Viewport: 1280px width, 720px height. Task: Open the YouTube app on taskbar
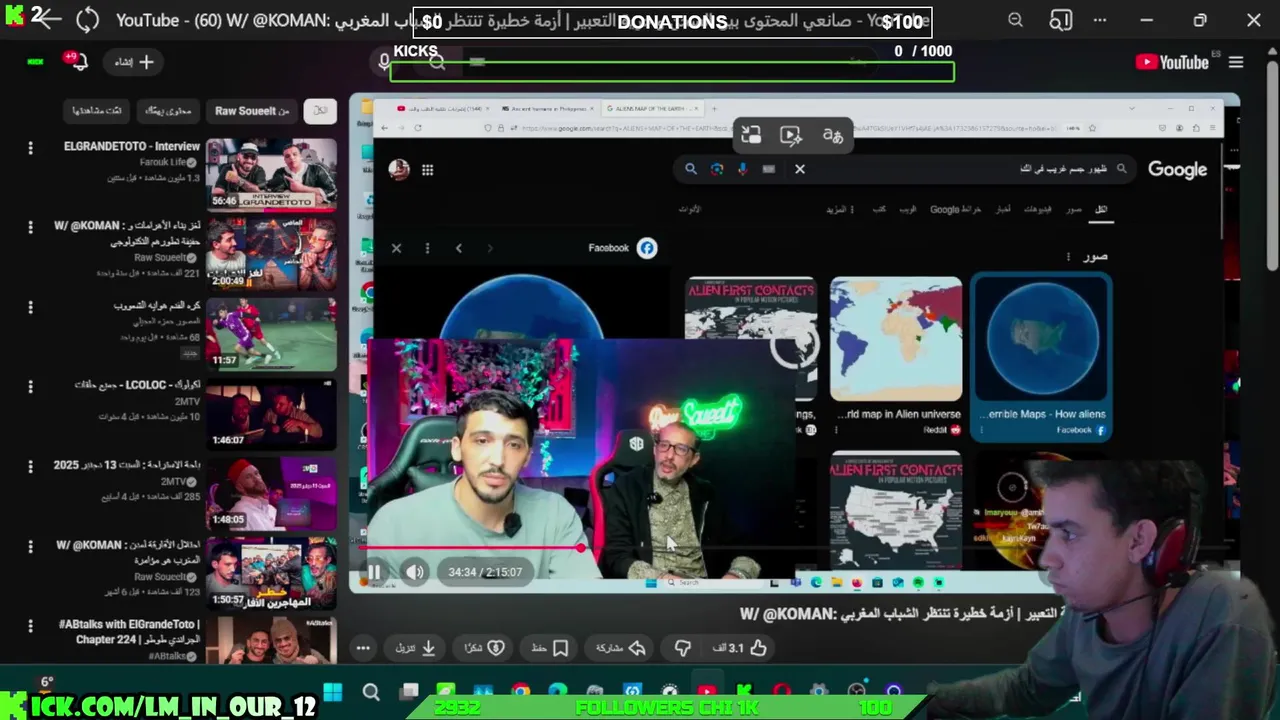pyautogui.click(x=707, y=693)
